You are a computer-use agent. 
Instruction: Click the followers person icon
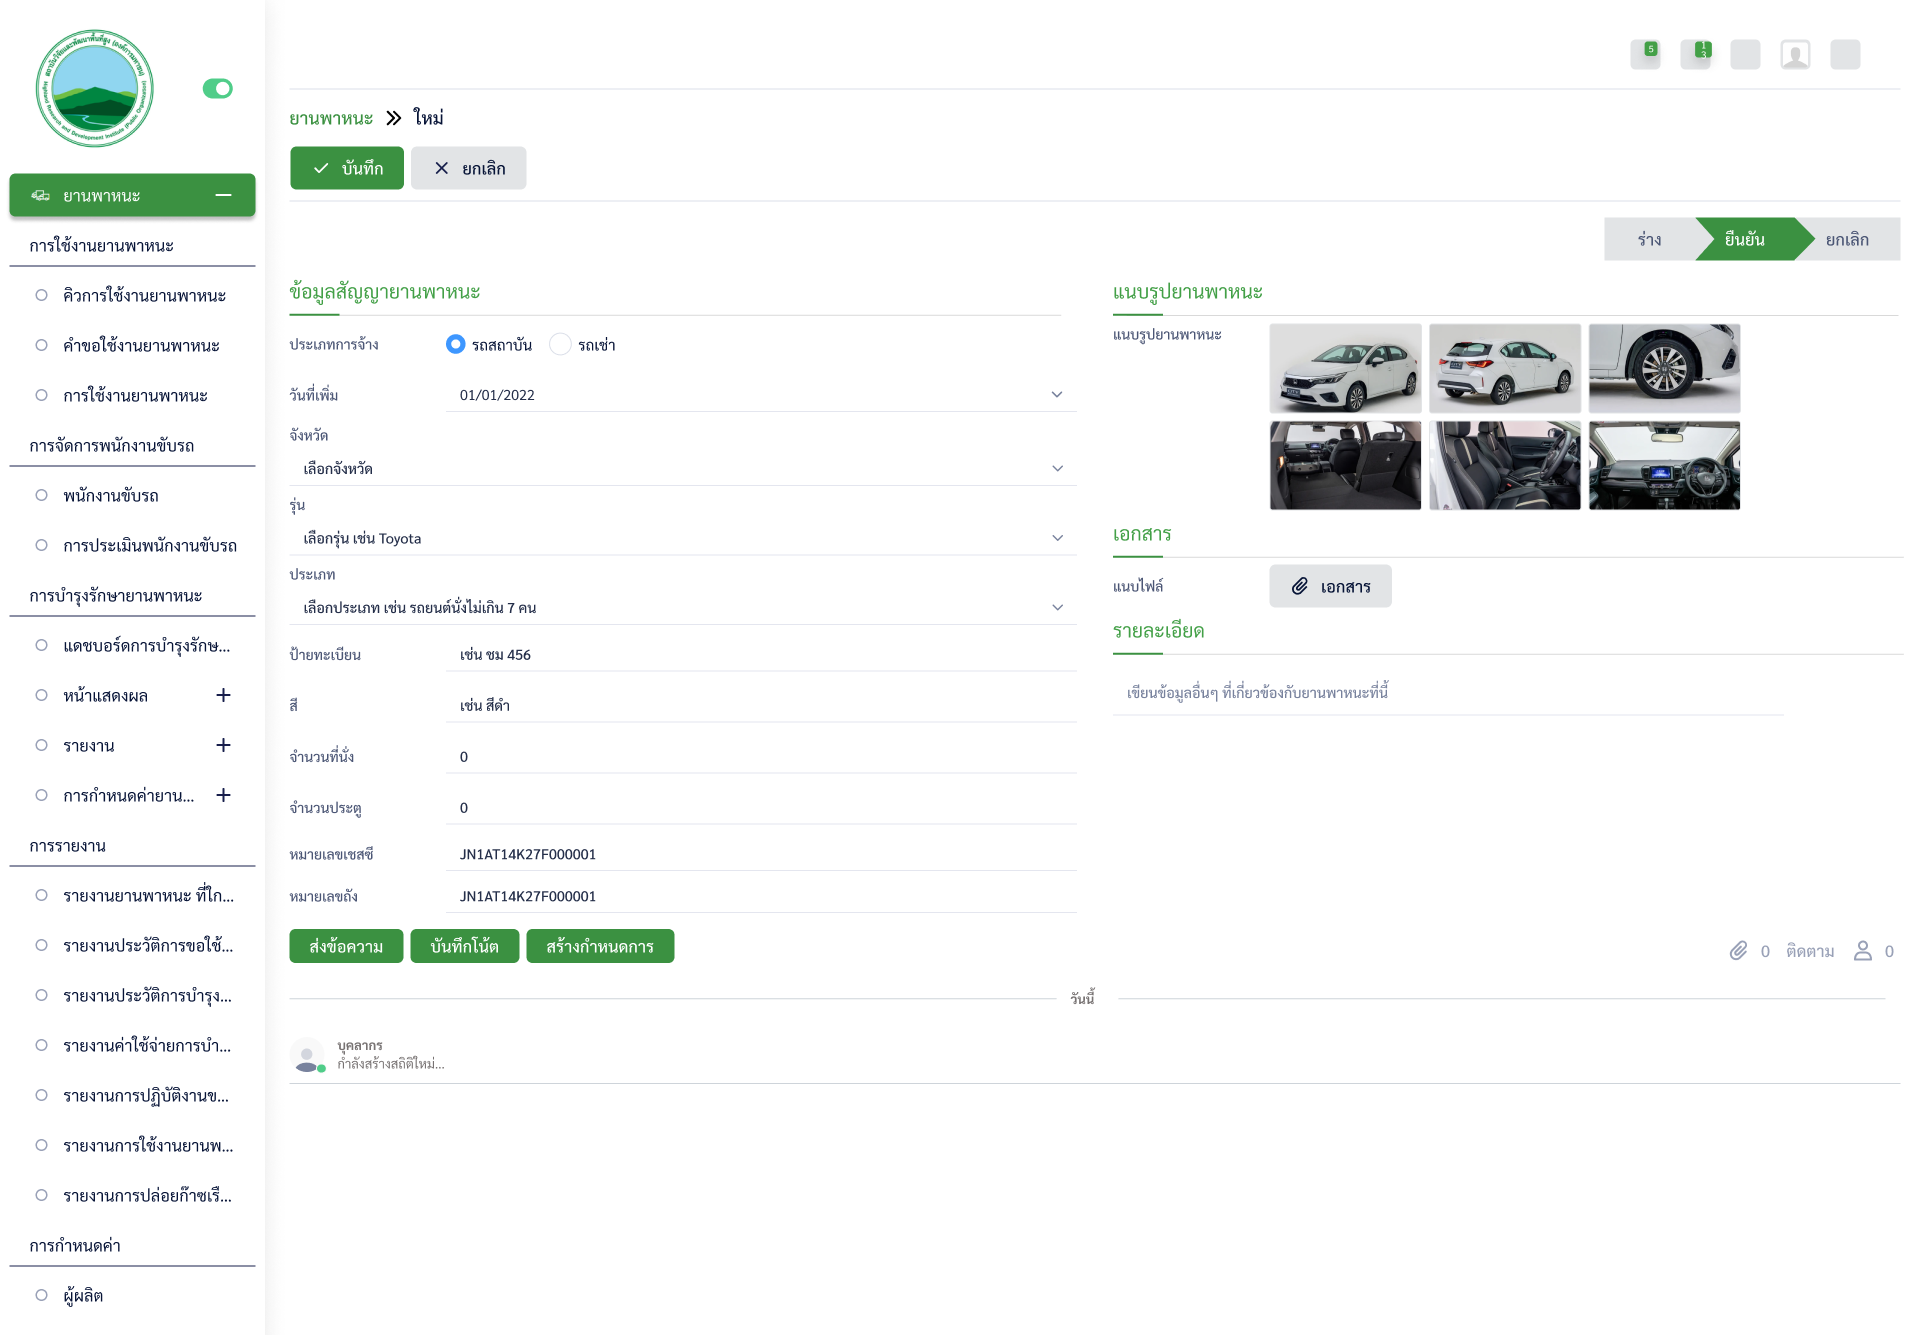tap(1862, 951)
